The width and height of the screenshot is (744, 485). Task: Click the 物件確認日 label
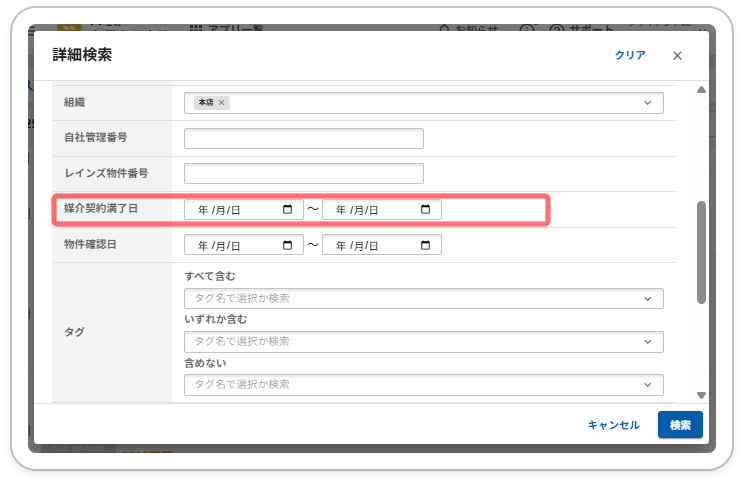click(x=90, y=244)
